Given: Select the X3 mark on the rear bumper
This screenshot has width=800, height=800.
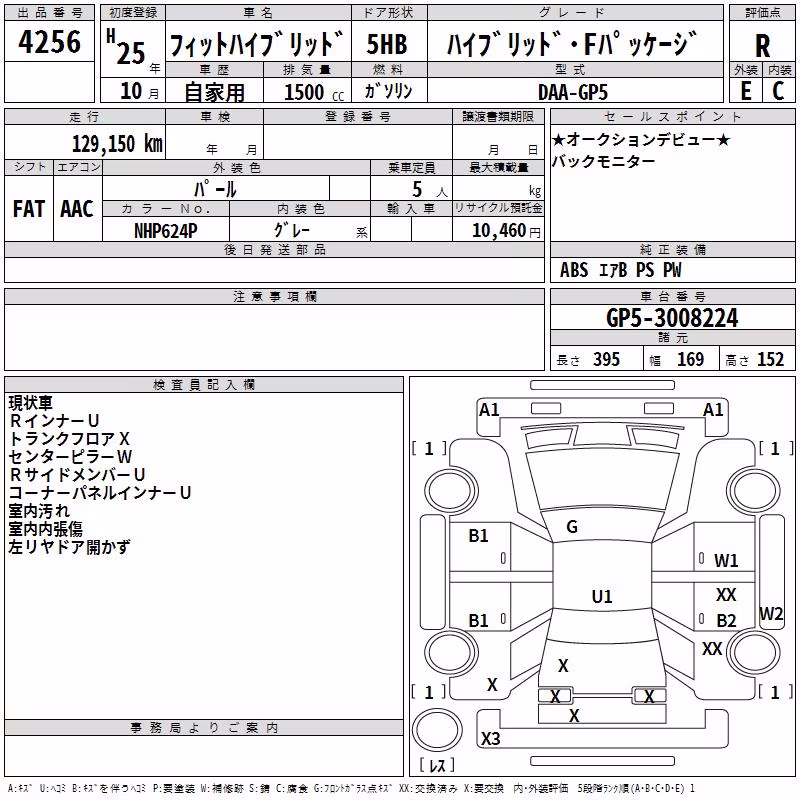Looking at the screenshot, I should (491, 738).
